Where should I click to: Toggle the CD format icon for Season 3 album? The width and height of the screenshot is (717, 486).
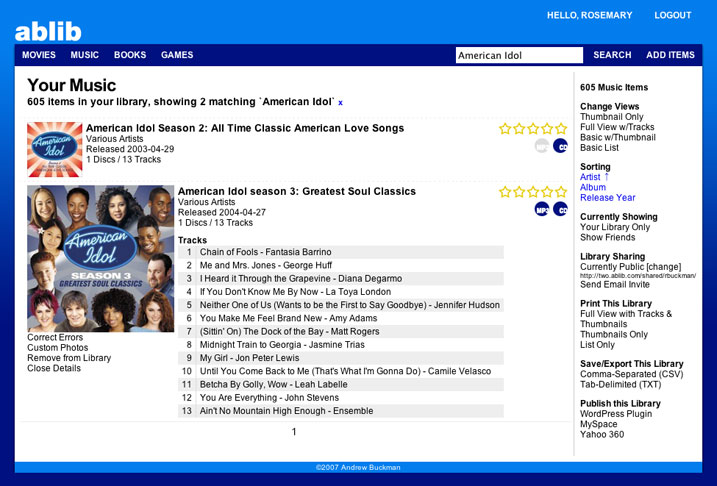tap(560, 209)
